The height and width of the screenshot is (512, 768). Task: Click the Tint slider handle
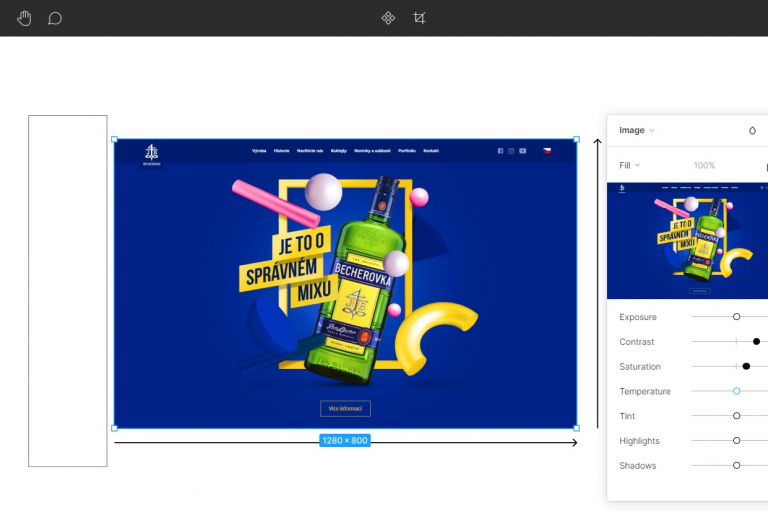click(x=736, y=416)
